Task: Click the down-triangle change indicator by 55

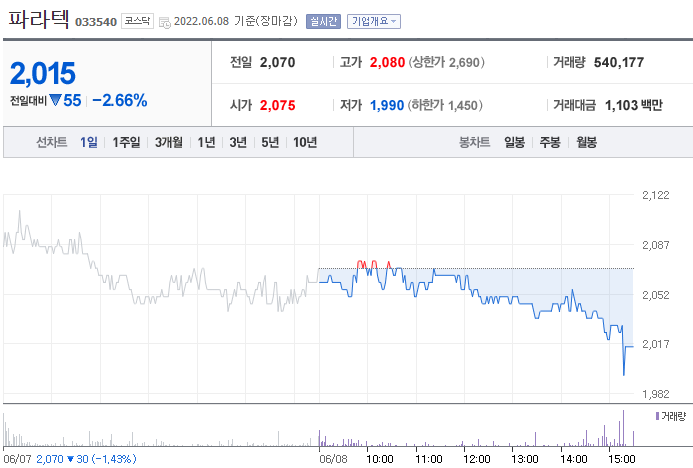Action: (x=55, y=100)
